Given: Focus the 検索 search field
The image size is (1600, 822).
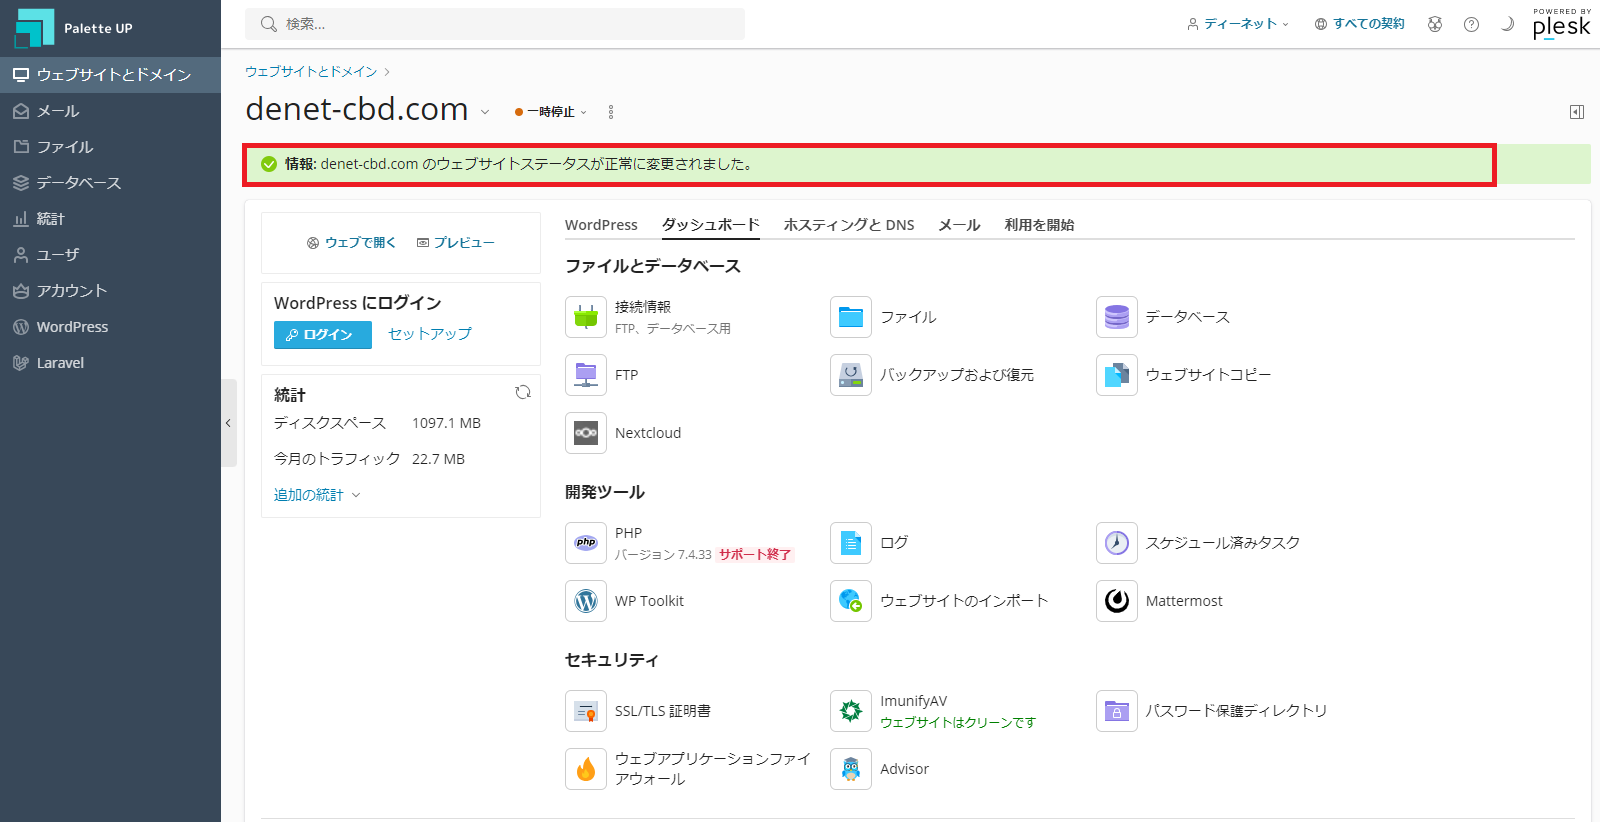Looking at the screenshot, I should [x=495, y=24].
